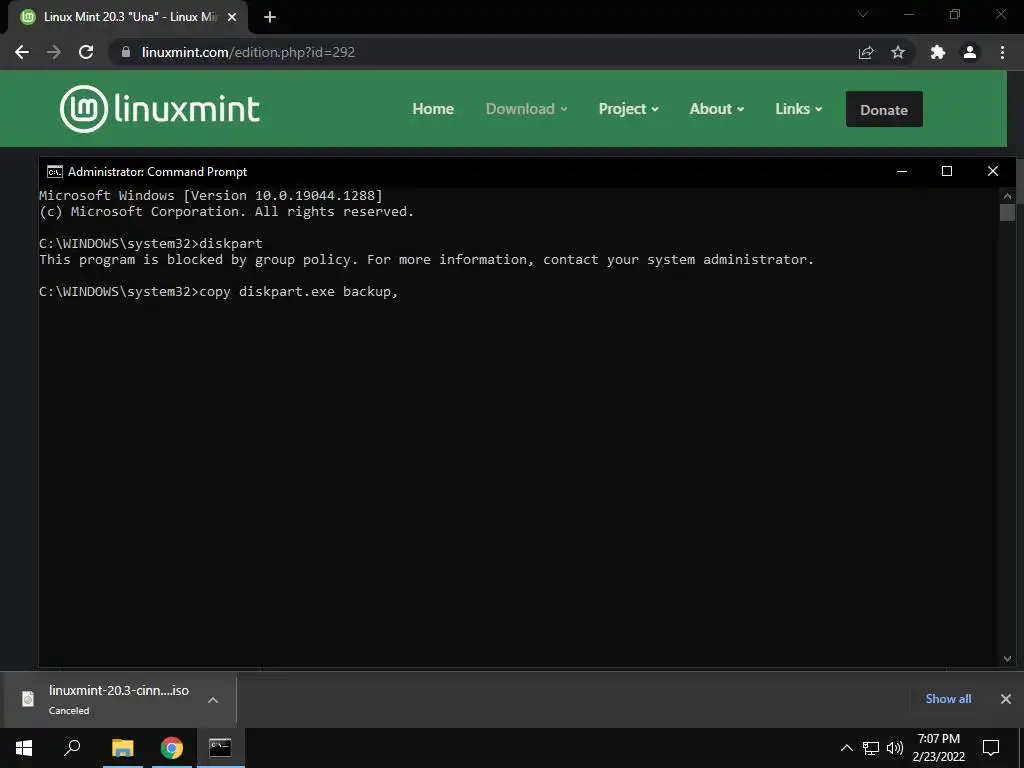Minimize the Command Prompt window
This screenshot has height=768, width=1024.
point(902,171)
